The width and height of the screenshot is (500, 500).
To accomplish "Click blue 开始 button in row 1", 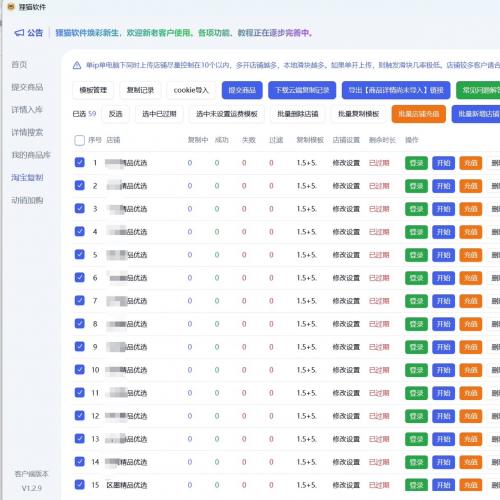I will (x=443, y=163).
